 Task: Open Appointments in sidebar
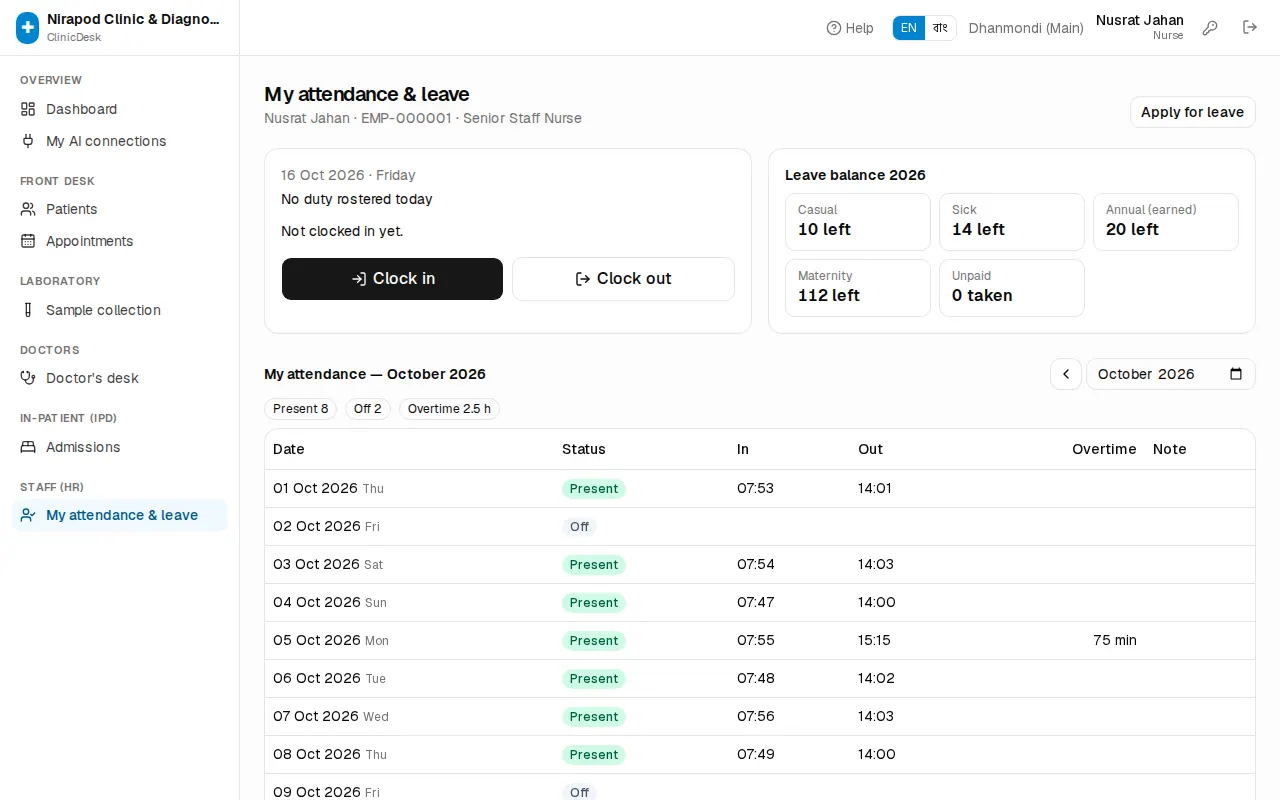[120, 241]
